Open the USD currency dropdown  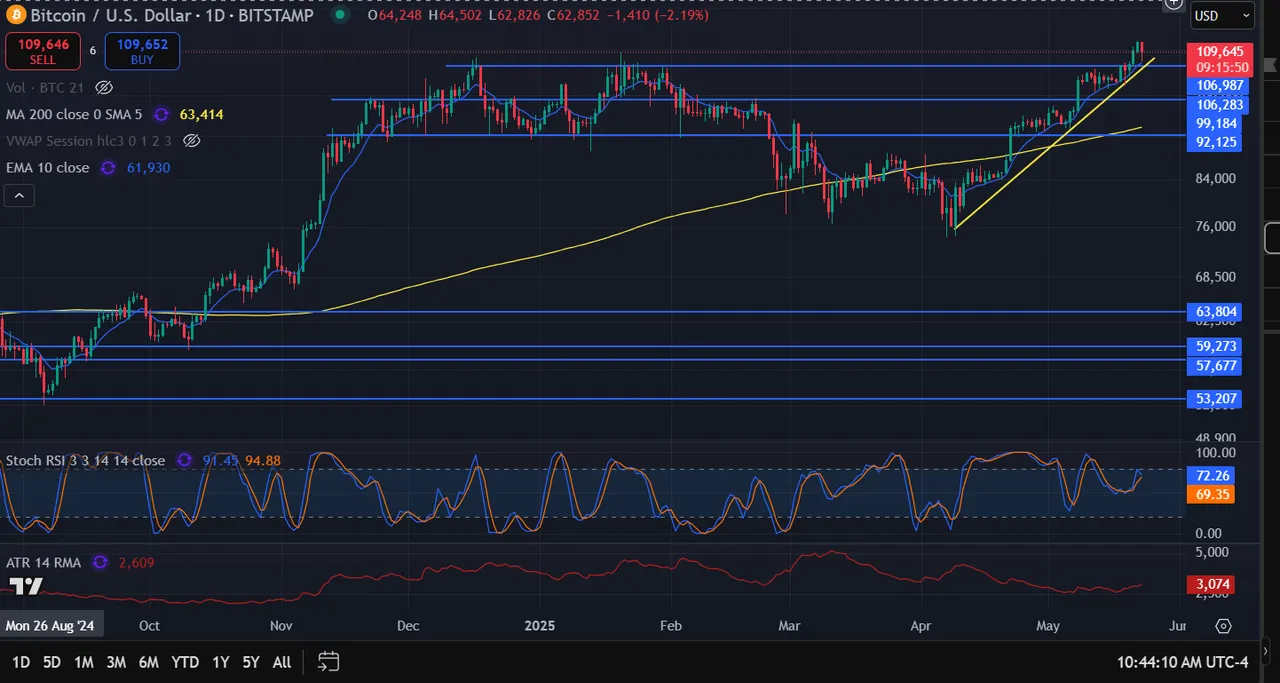1223,16
